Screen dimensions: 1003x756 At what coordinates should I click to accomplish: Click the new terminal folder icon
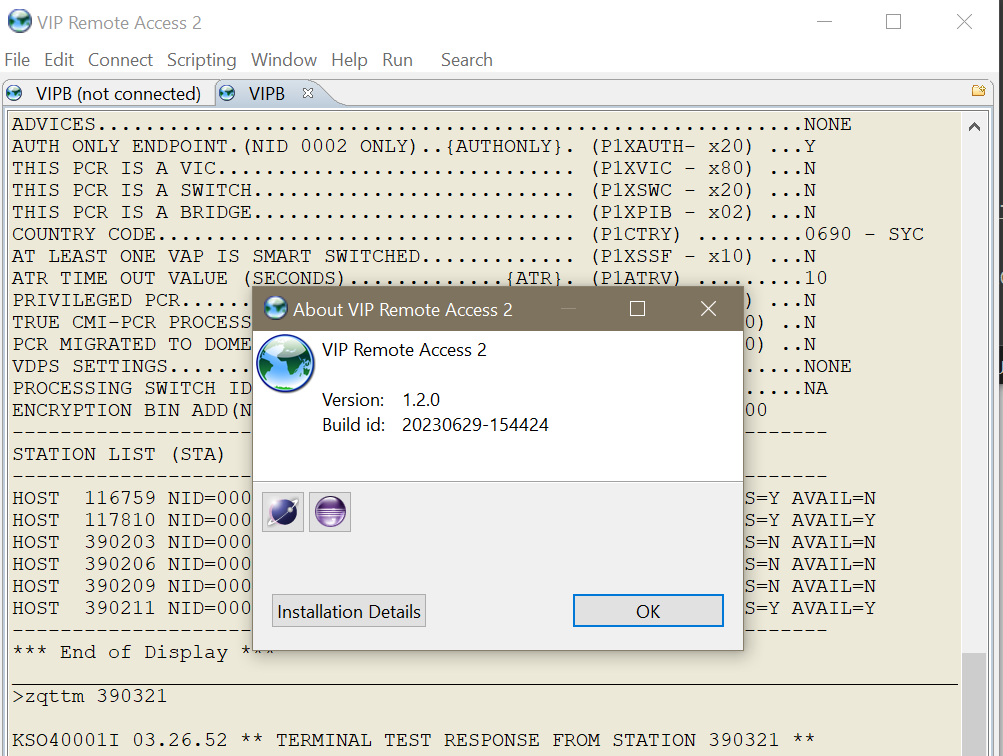click(x=978, y=91)
